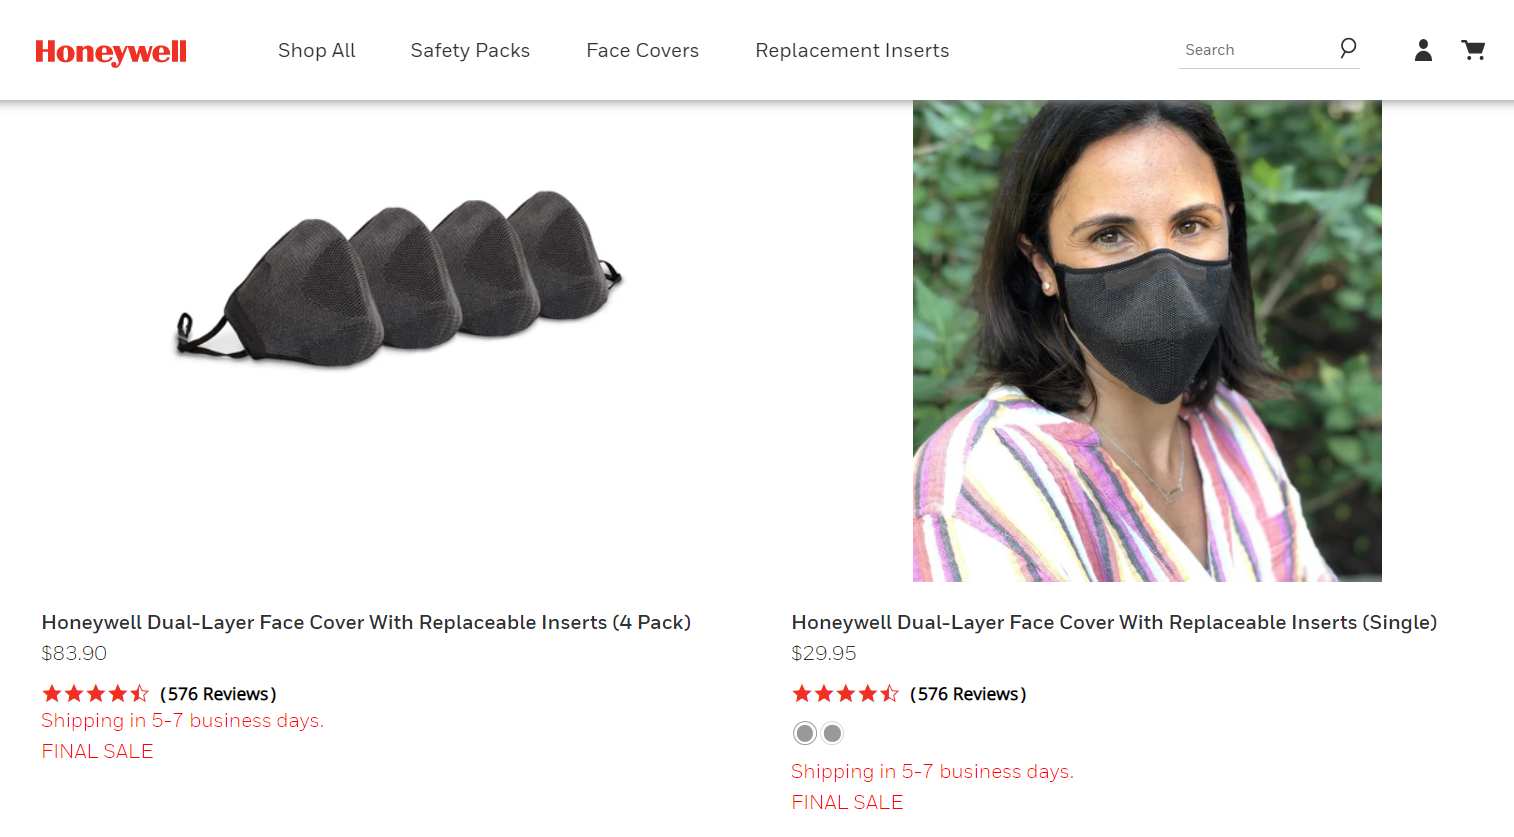View 576 Reviews for the 4 Pack
Image resolution: width=1514 pixels, height=837 pixels.
(218, 694)
